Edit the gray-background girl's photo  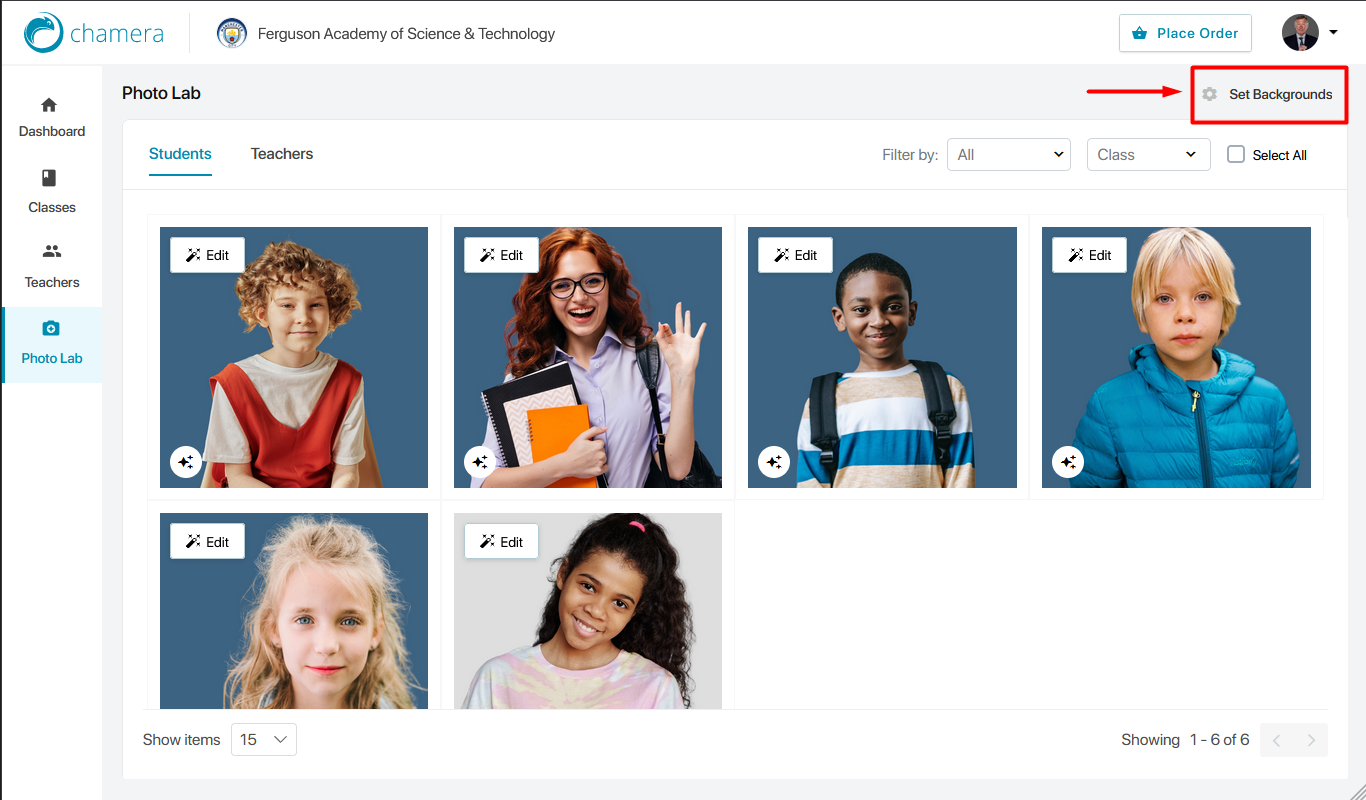(501, 542)
